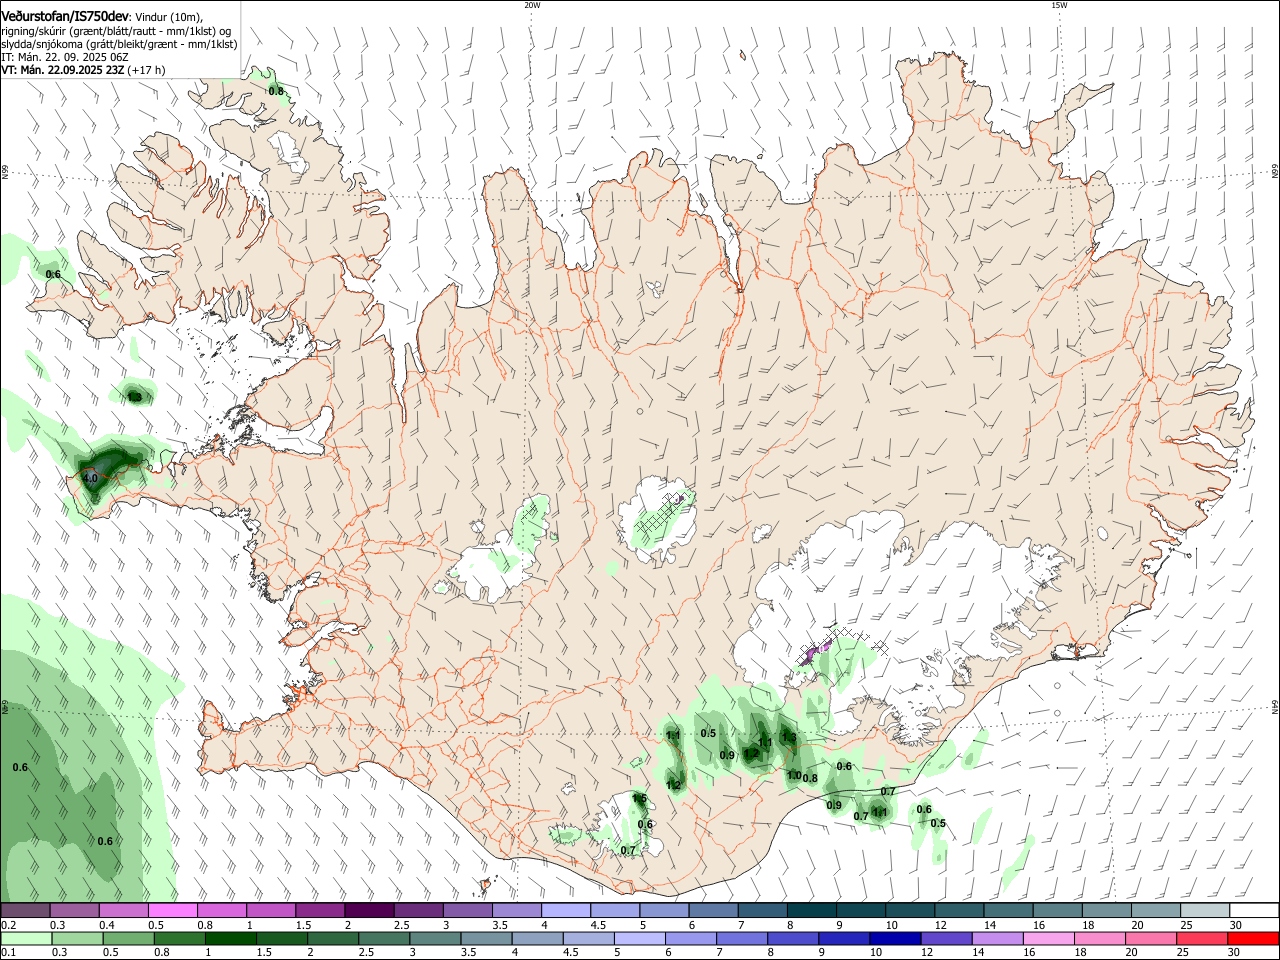
Task: Select upper legend swatch above label 0.4
Action: tap(124, 910)
